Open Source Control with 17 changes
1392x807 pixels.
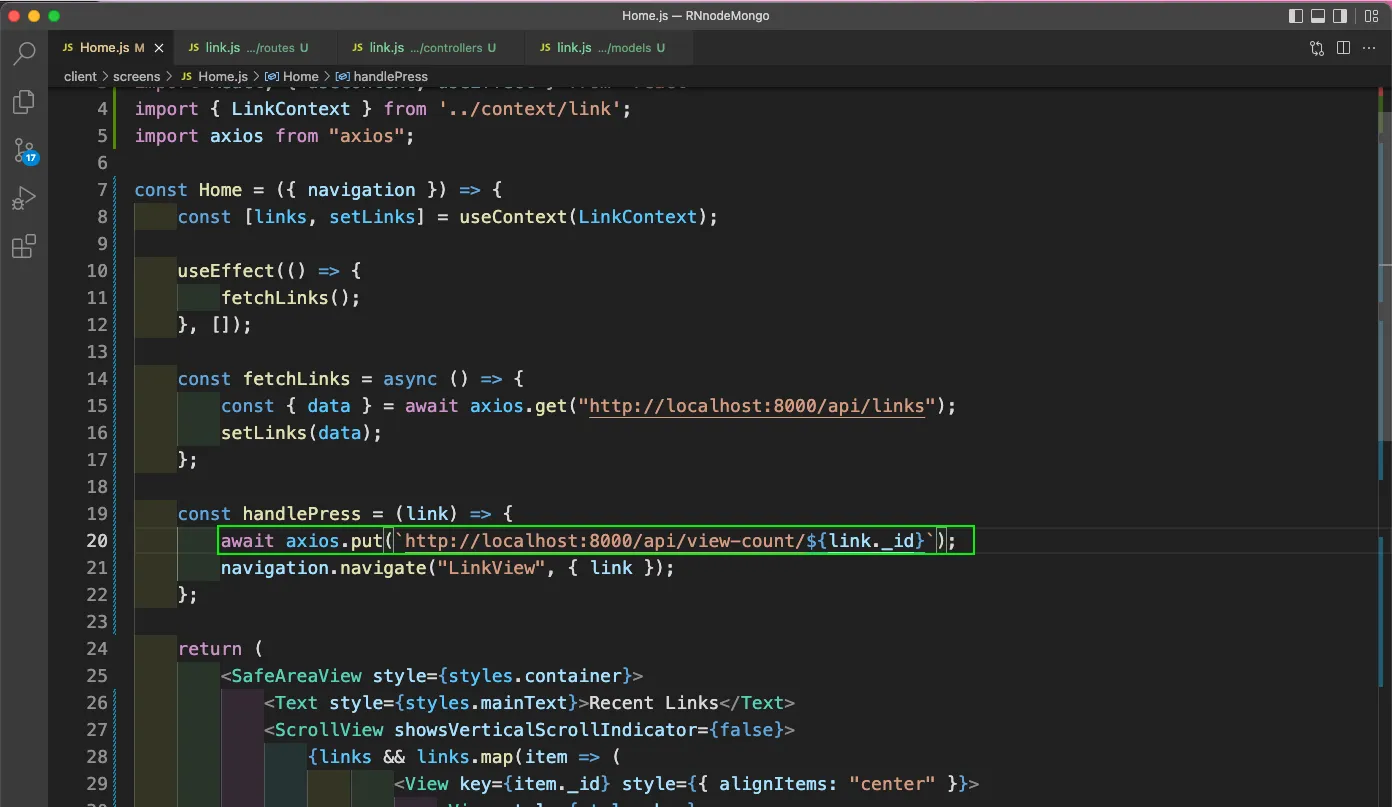(x=25, y=151)
